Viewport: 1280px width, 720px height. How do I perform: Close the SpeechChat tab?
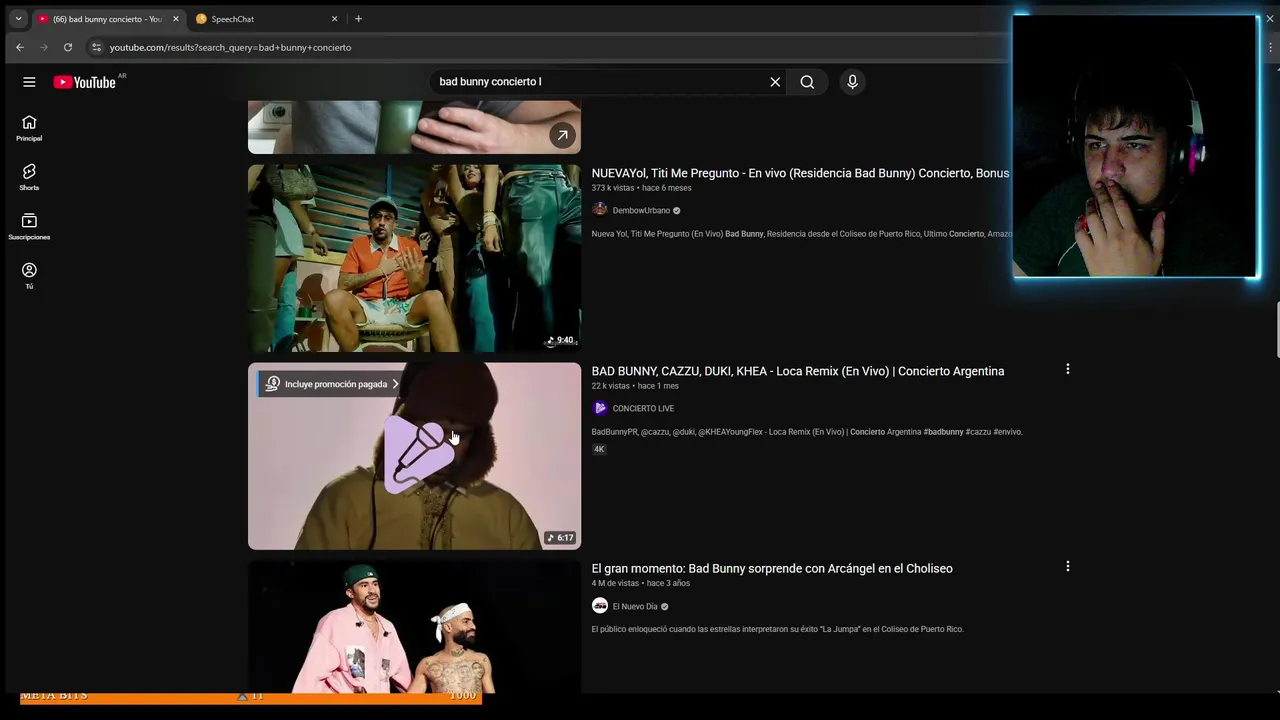coord(334,19)
